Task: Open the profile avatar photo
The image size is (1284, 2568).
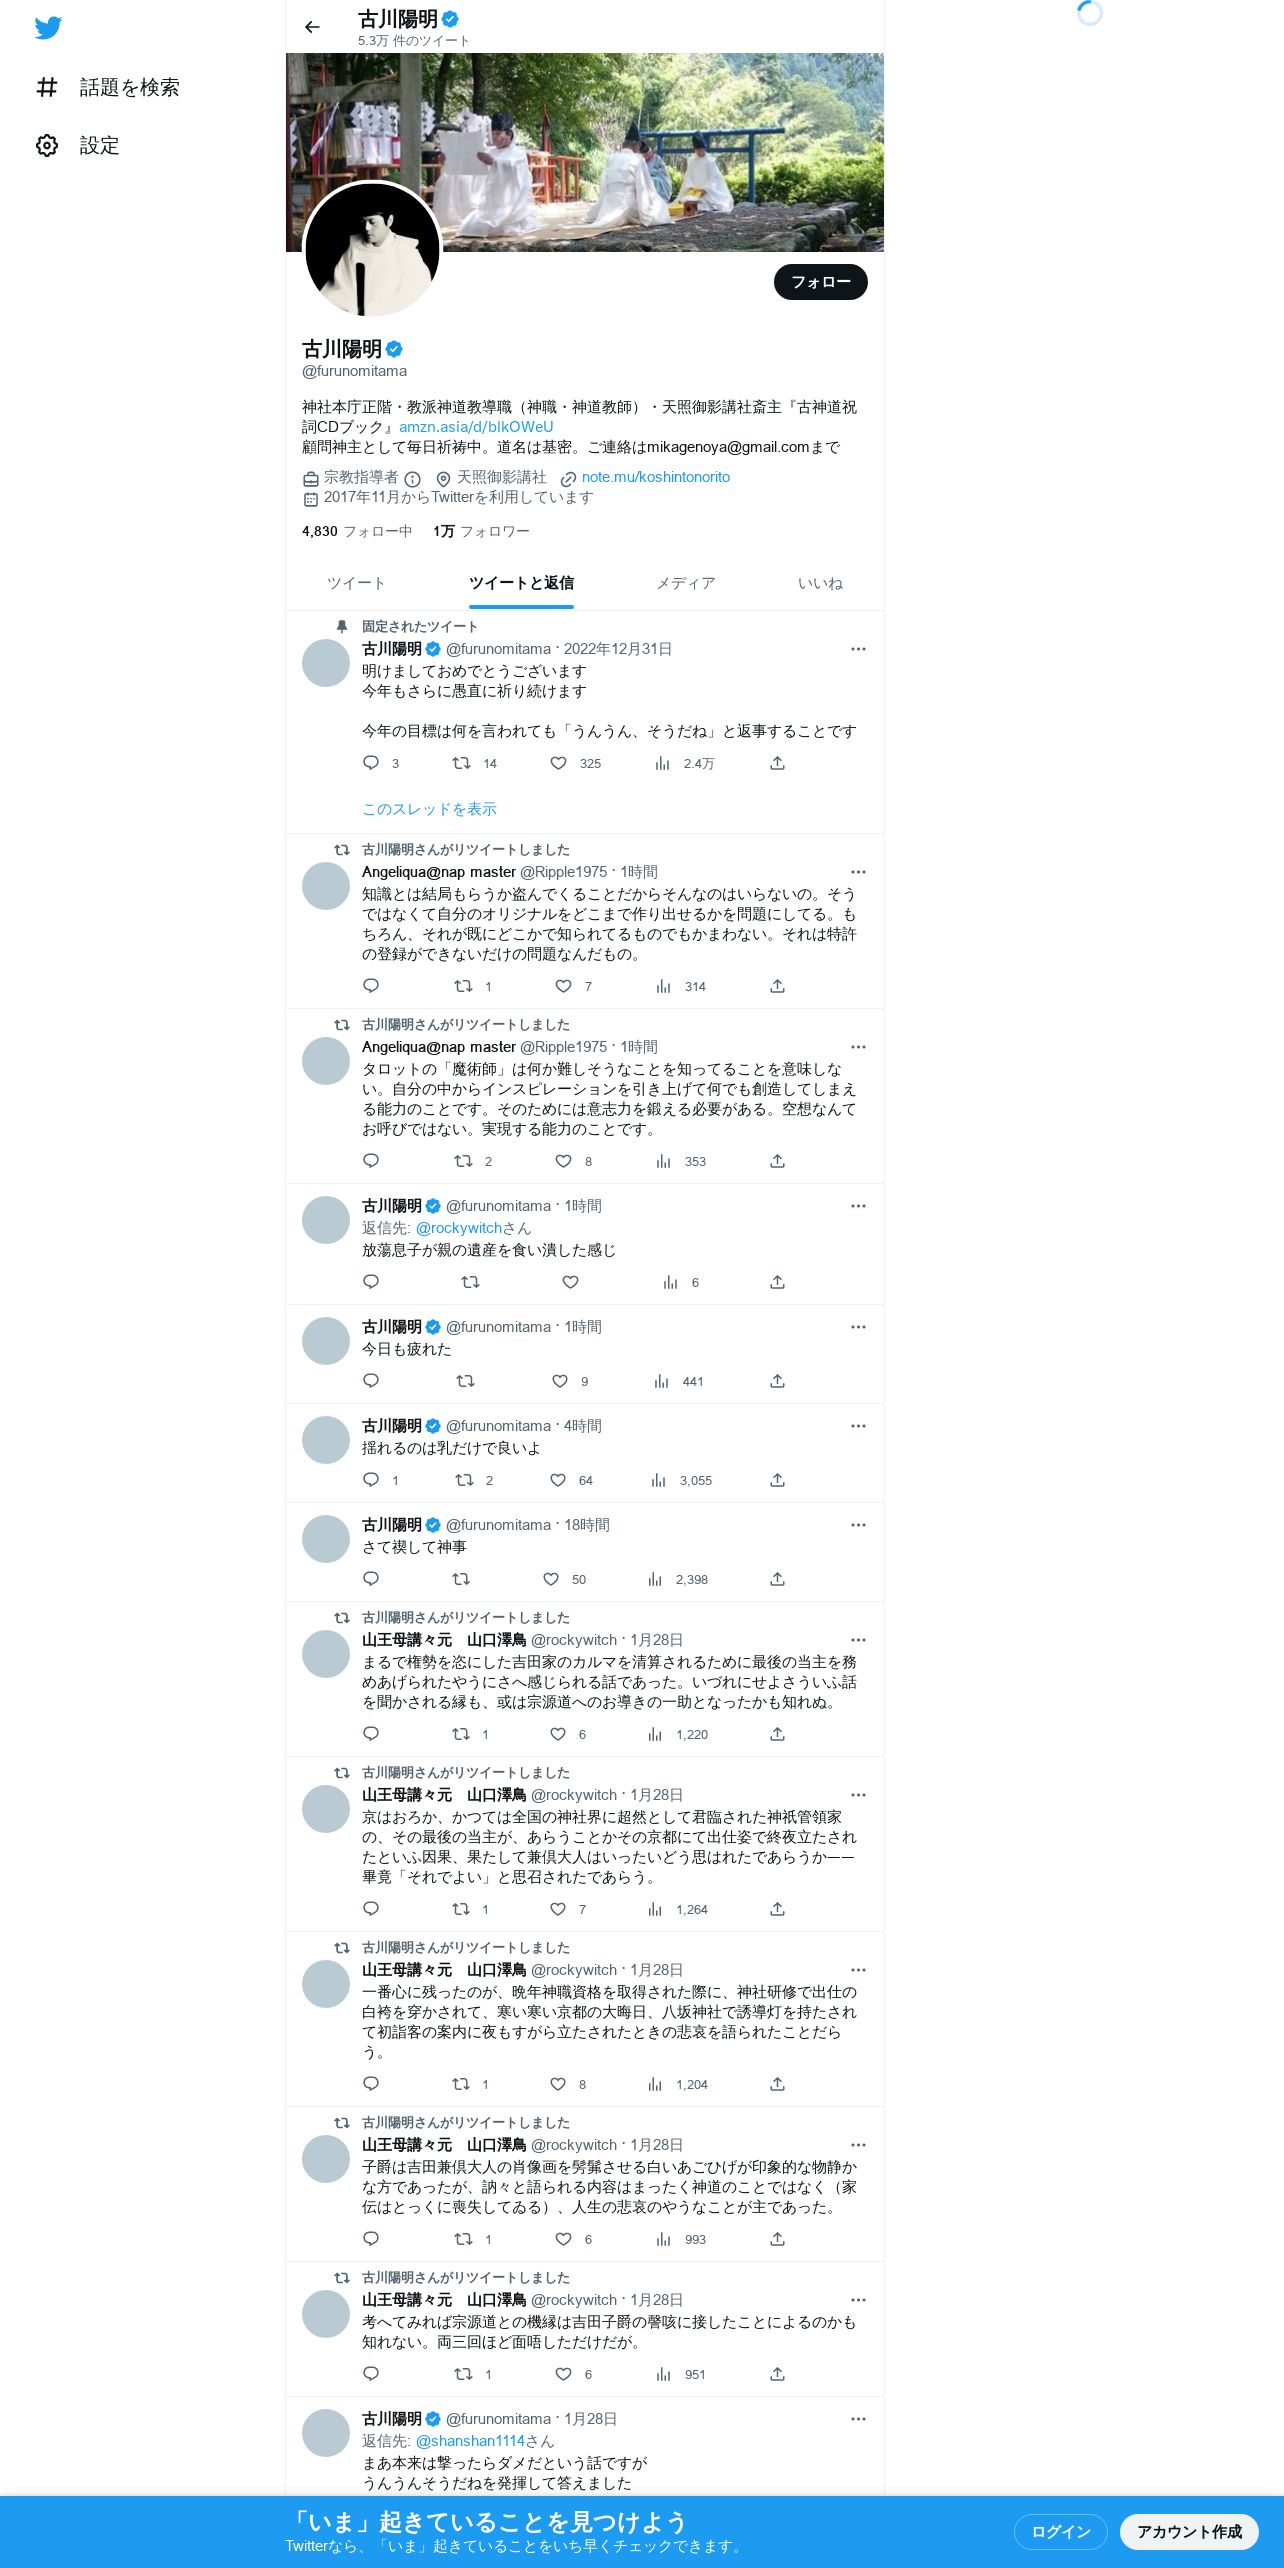Action: (372, 250)
